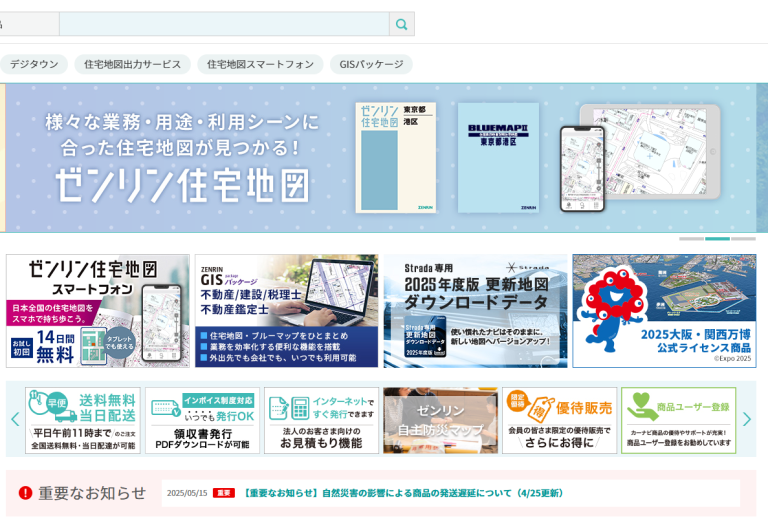
Task: Open 2025大阪・関西万博 licensed goods banner
Action: (664, 311)
